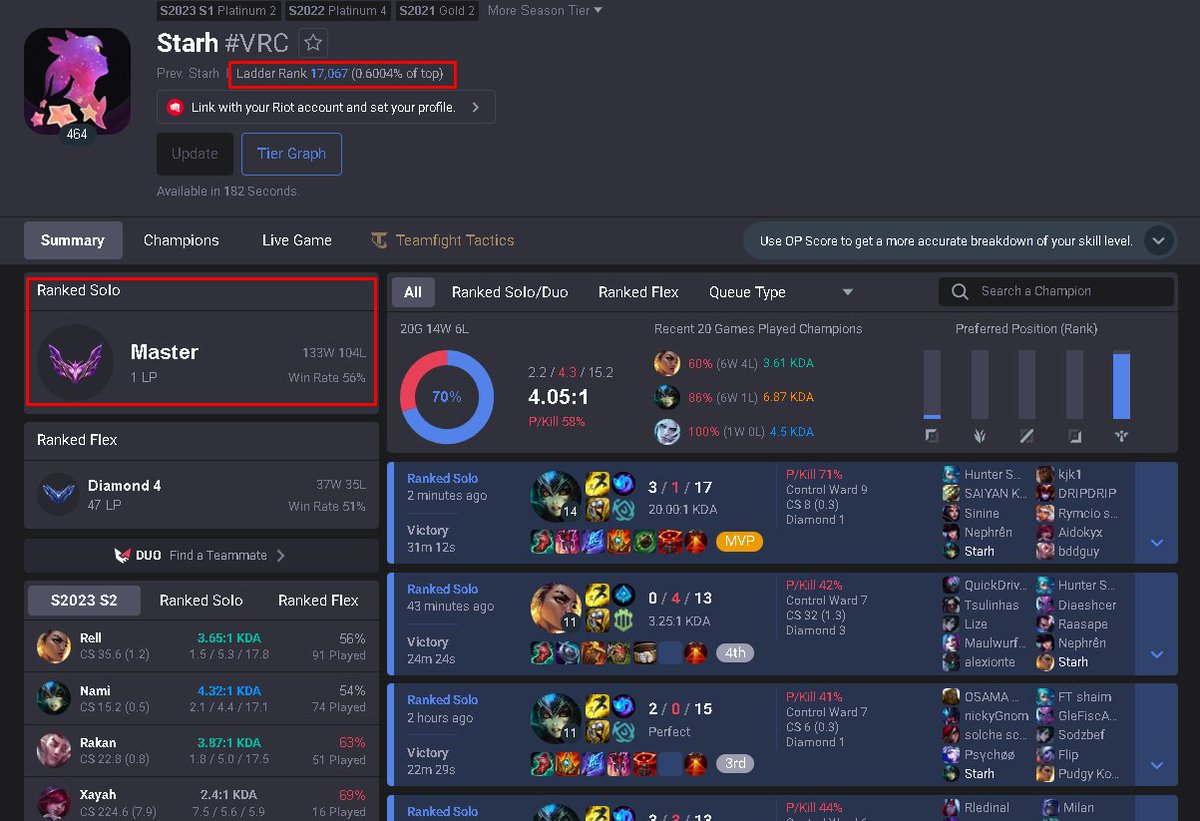Viewport: 1200px width, 821px height.
Task: Click the 3rd place badge
Action: tap(735, 763)
